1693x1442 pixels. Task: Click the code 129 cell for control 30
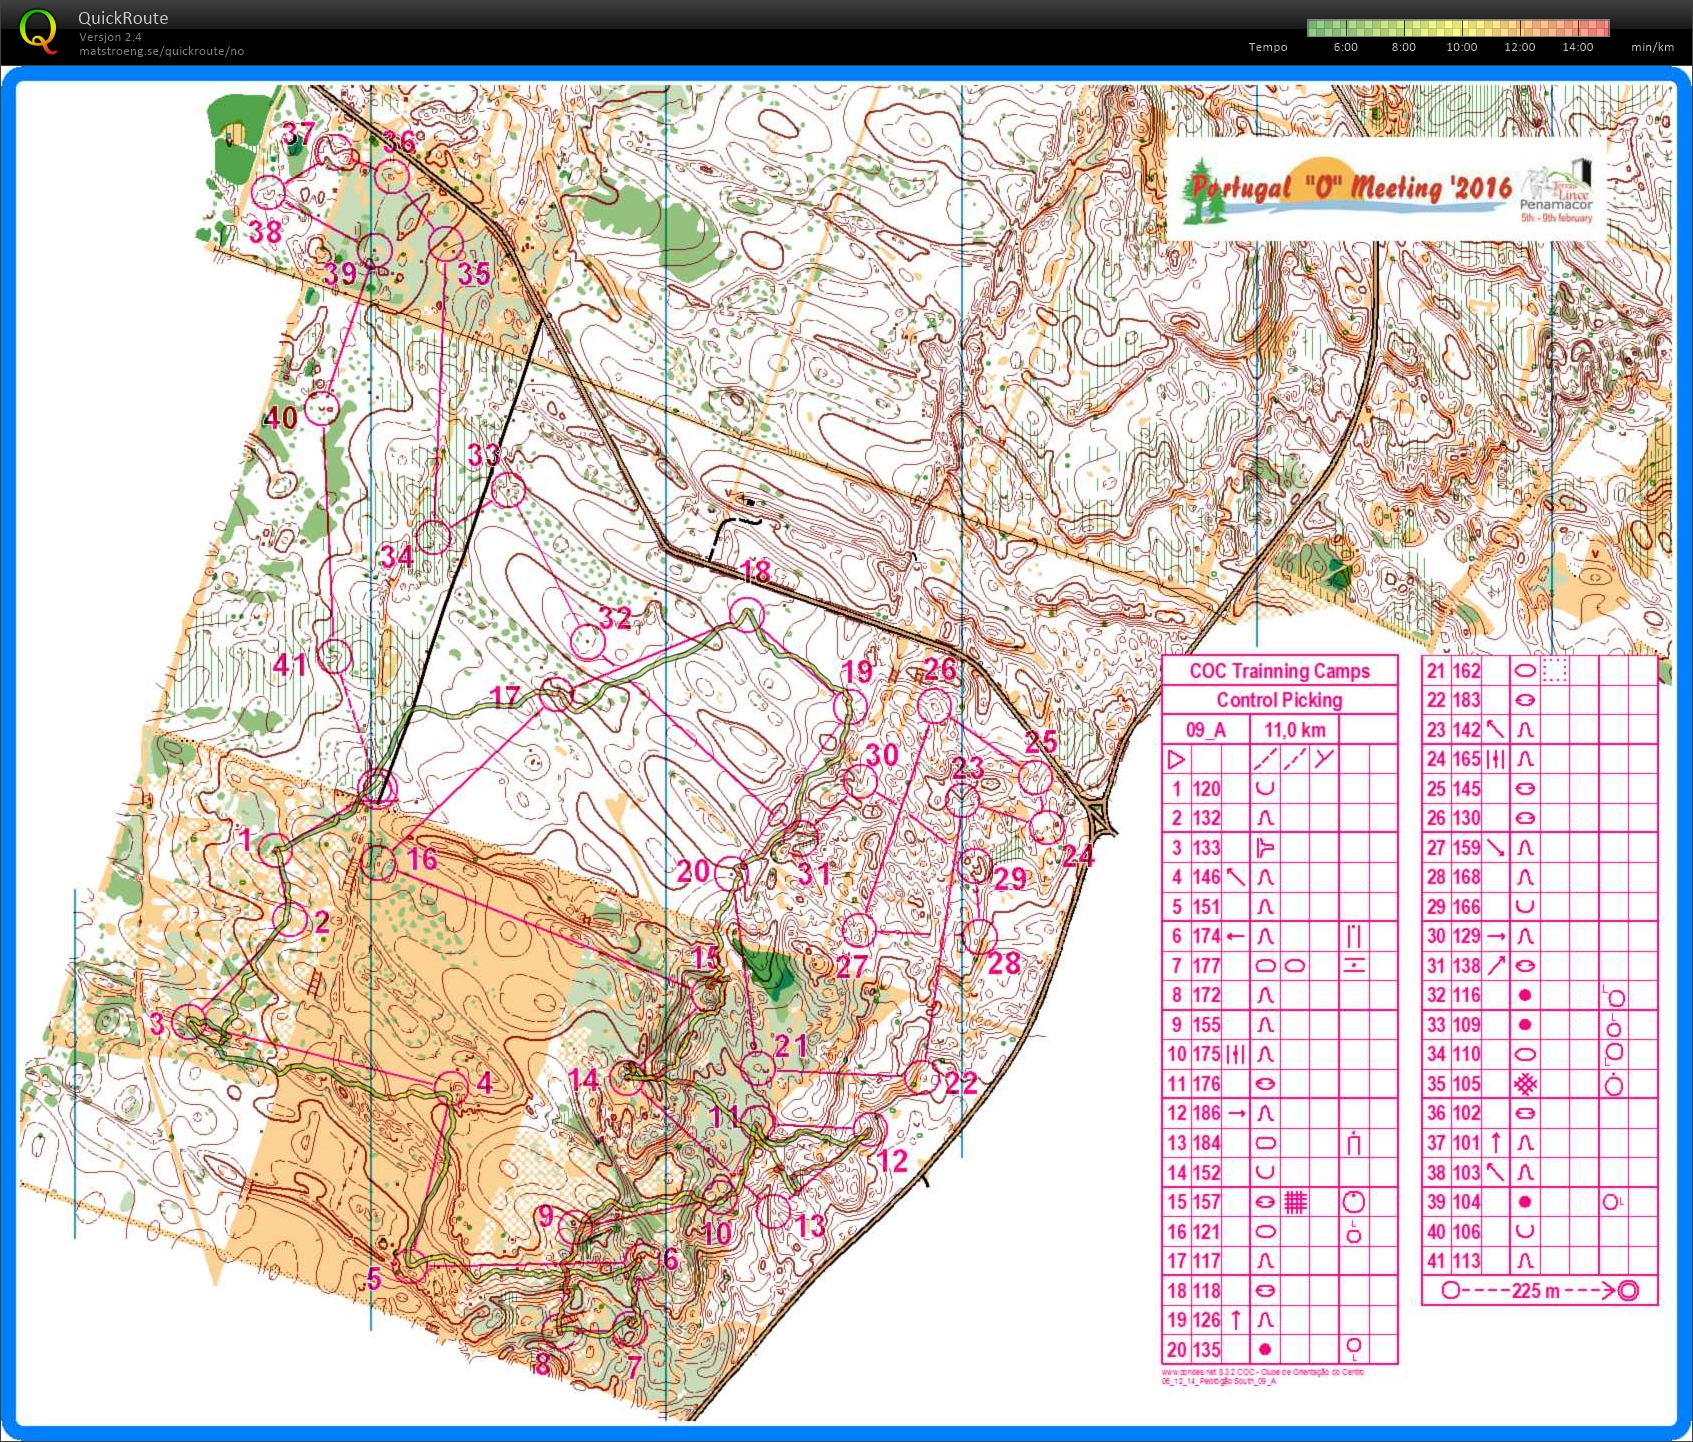click(x=1466, y=936)
